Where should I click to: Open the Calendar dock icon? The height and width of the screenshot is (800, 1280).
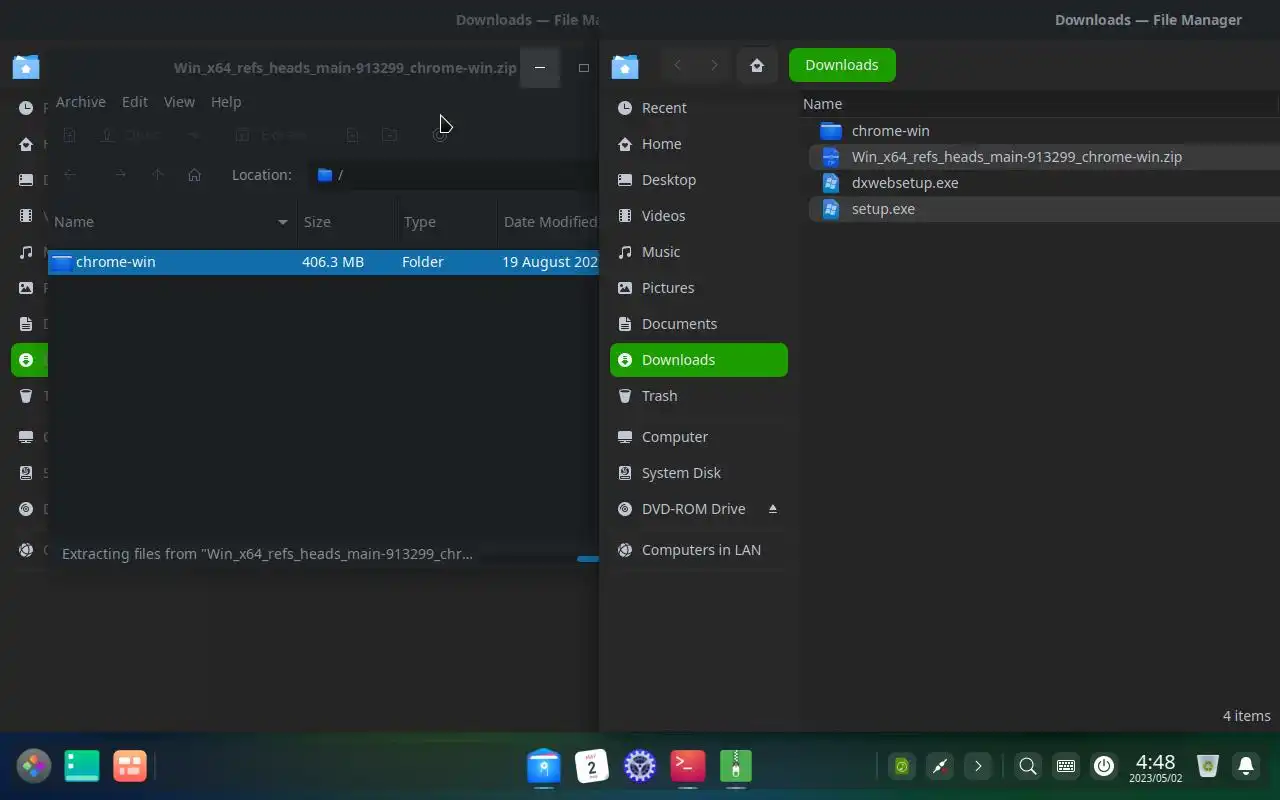tap(592, 767)
